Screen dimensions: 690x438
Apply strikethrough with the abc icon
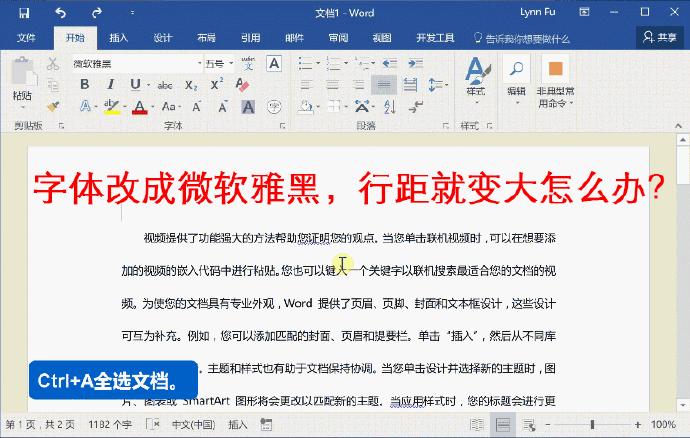click(x=165, y=85)
